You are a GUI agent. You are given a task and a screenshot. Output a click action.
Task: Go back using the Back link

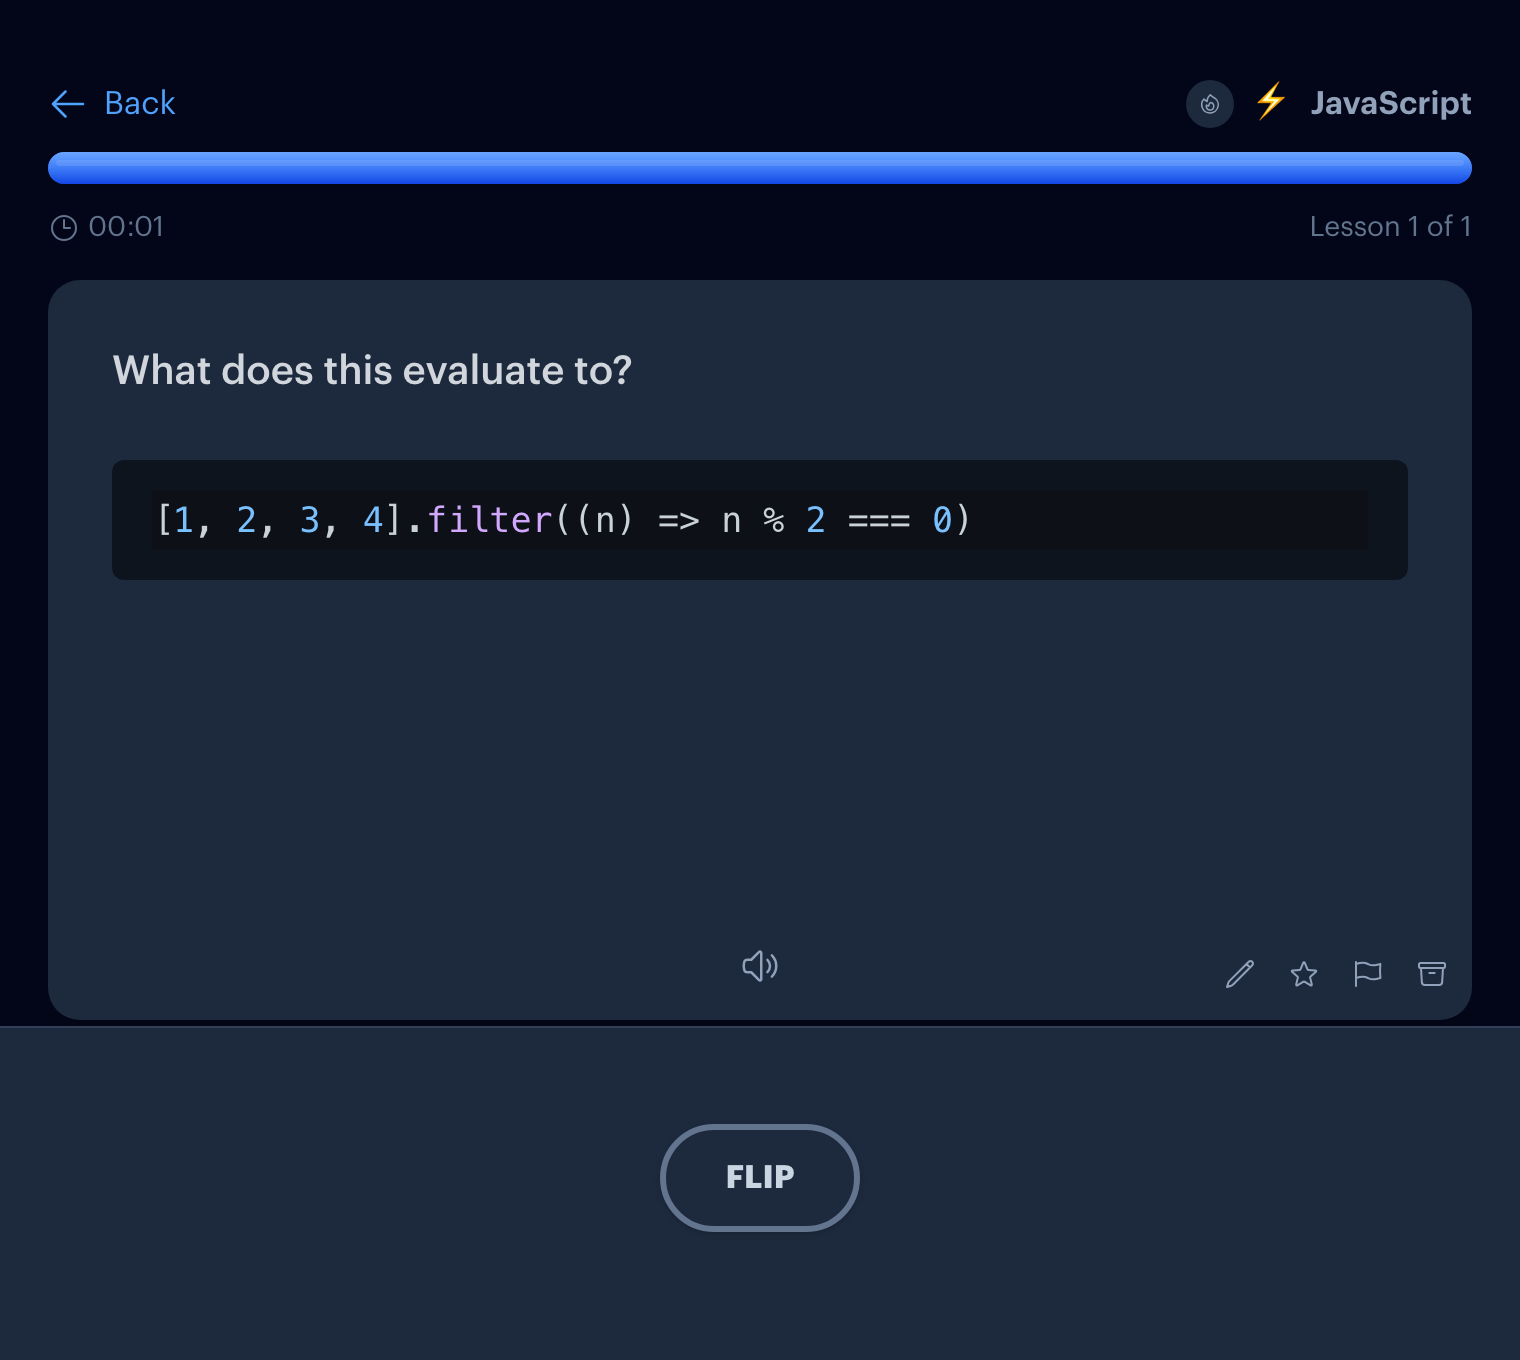(113, 103)
